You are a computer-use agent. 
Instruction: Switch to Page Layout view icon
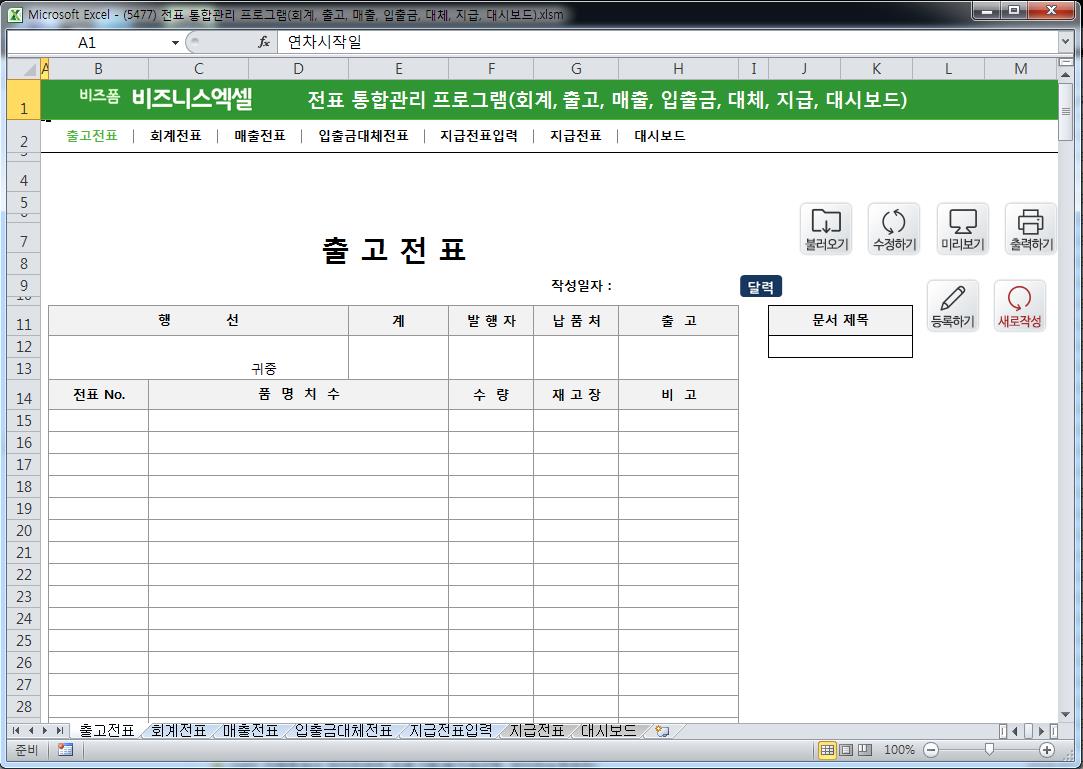point(846,750)
